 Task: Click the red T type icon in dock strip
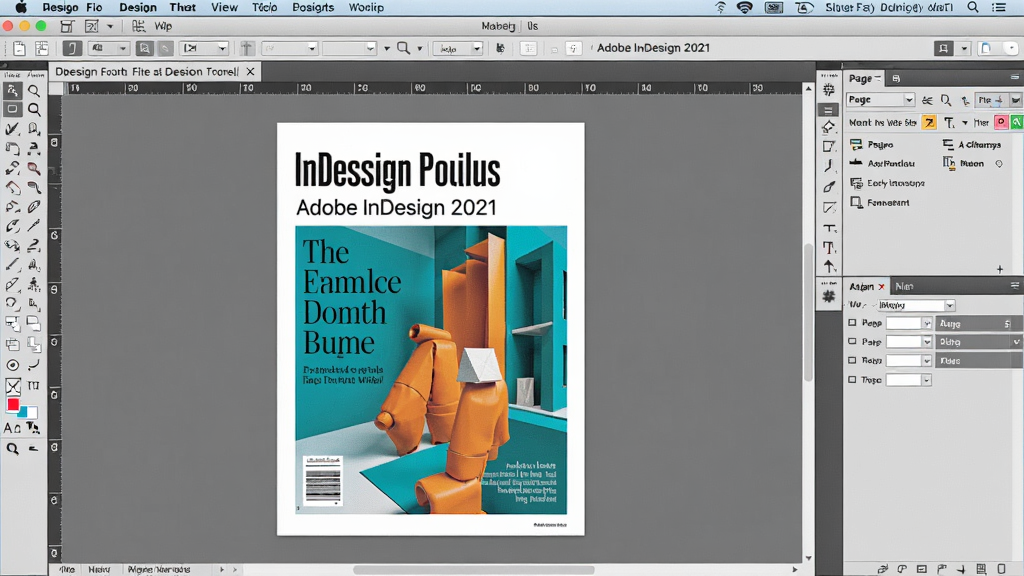(x=829, y=248)
